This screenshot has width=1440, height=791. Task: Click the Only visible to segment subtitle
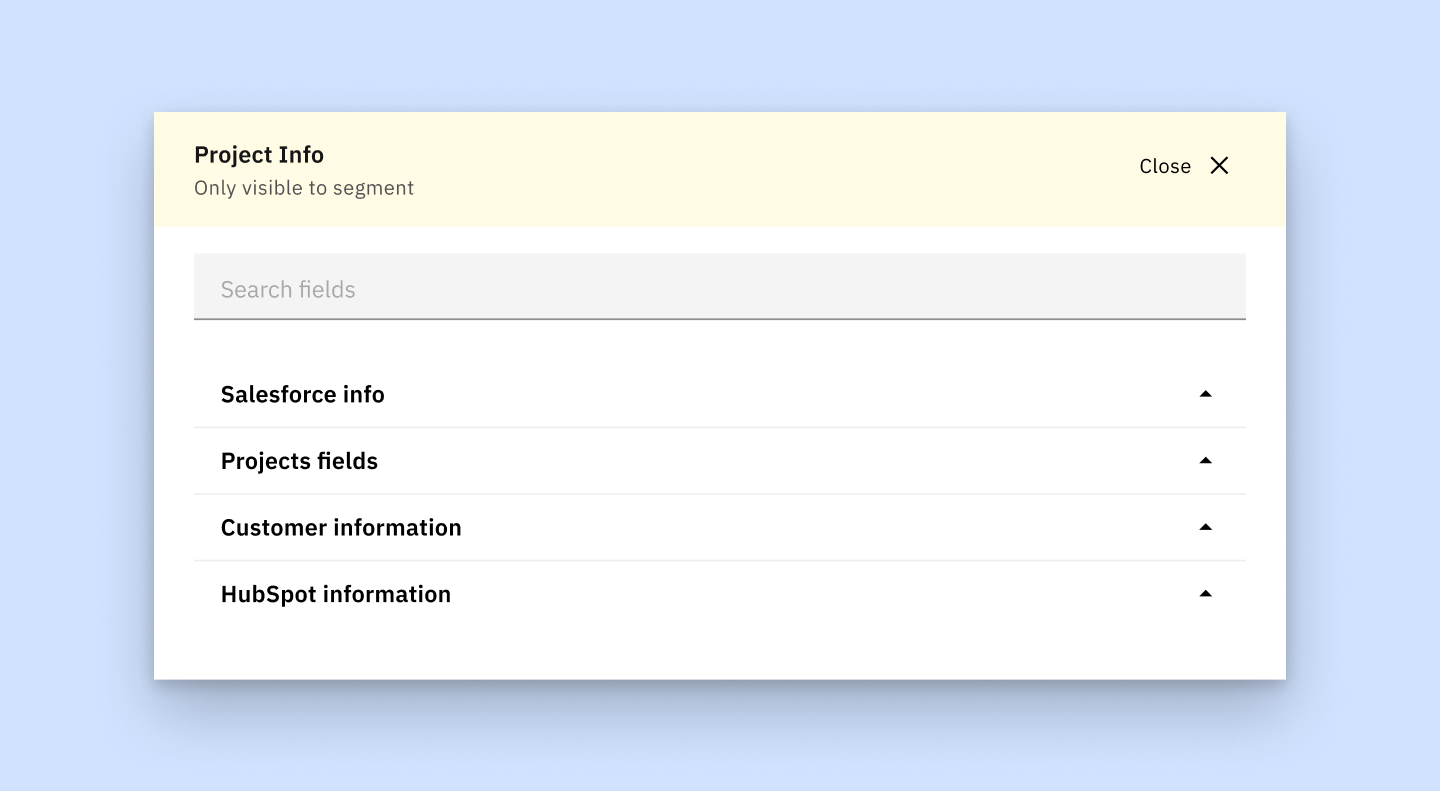coord(304,188)
